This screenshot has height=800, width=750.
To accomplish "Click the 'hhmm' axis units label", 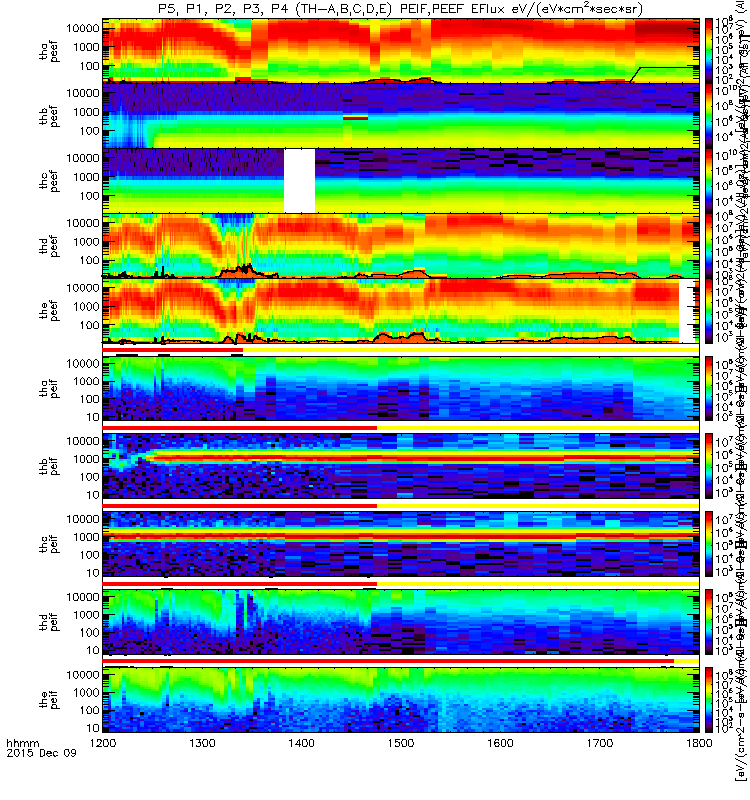I will [22, 743].
